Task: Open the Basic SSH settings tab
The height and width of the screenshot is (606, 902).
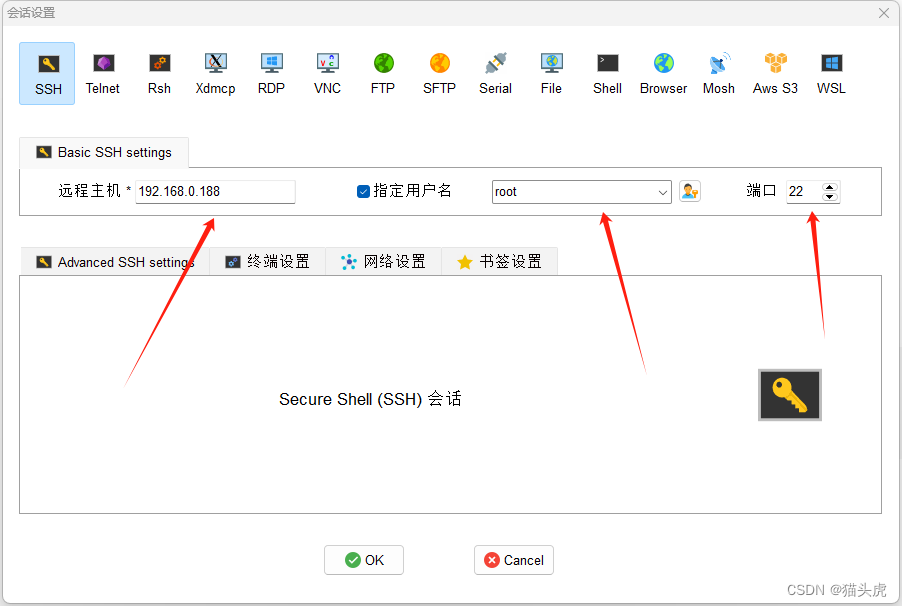Action: tap(104, 153)
